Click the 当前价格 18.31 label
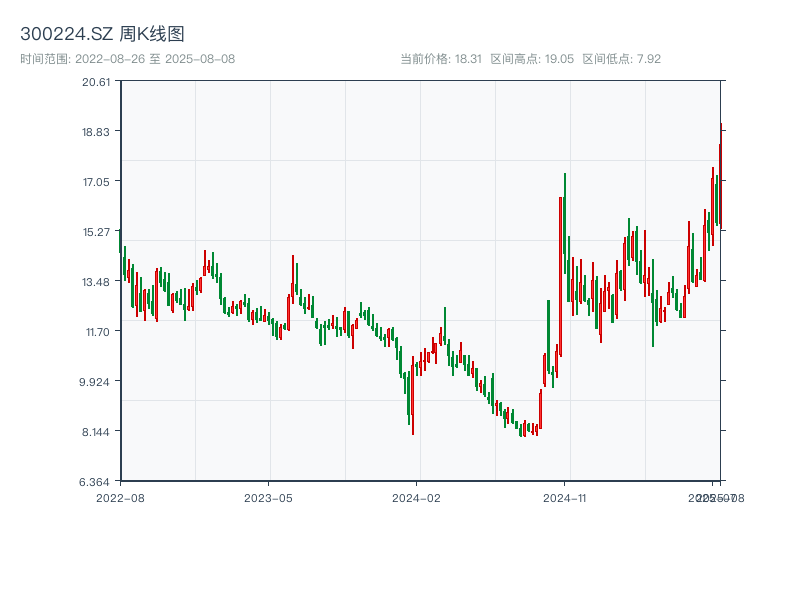800x600 pixels. click(x=441, y=59)
